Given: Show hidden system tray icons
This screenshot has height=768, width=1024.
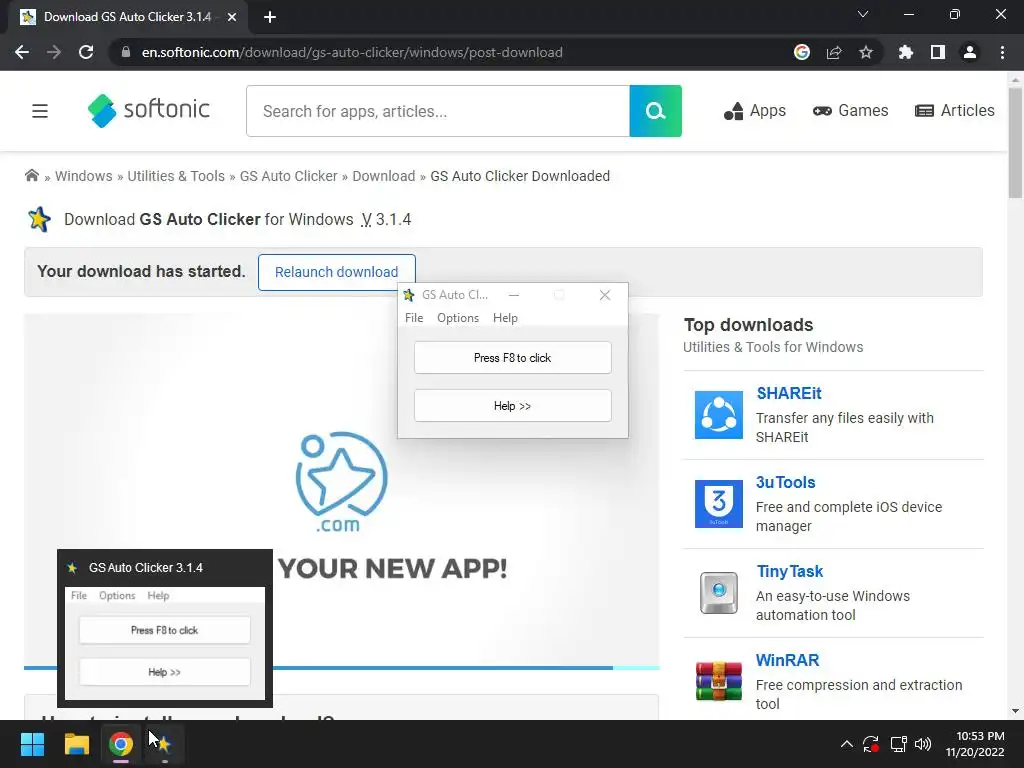Looking at the screenshot, I should (x=846, y=744).
